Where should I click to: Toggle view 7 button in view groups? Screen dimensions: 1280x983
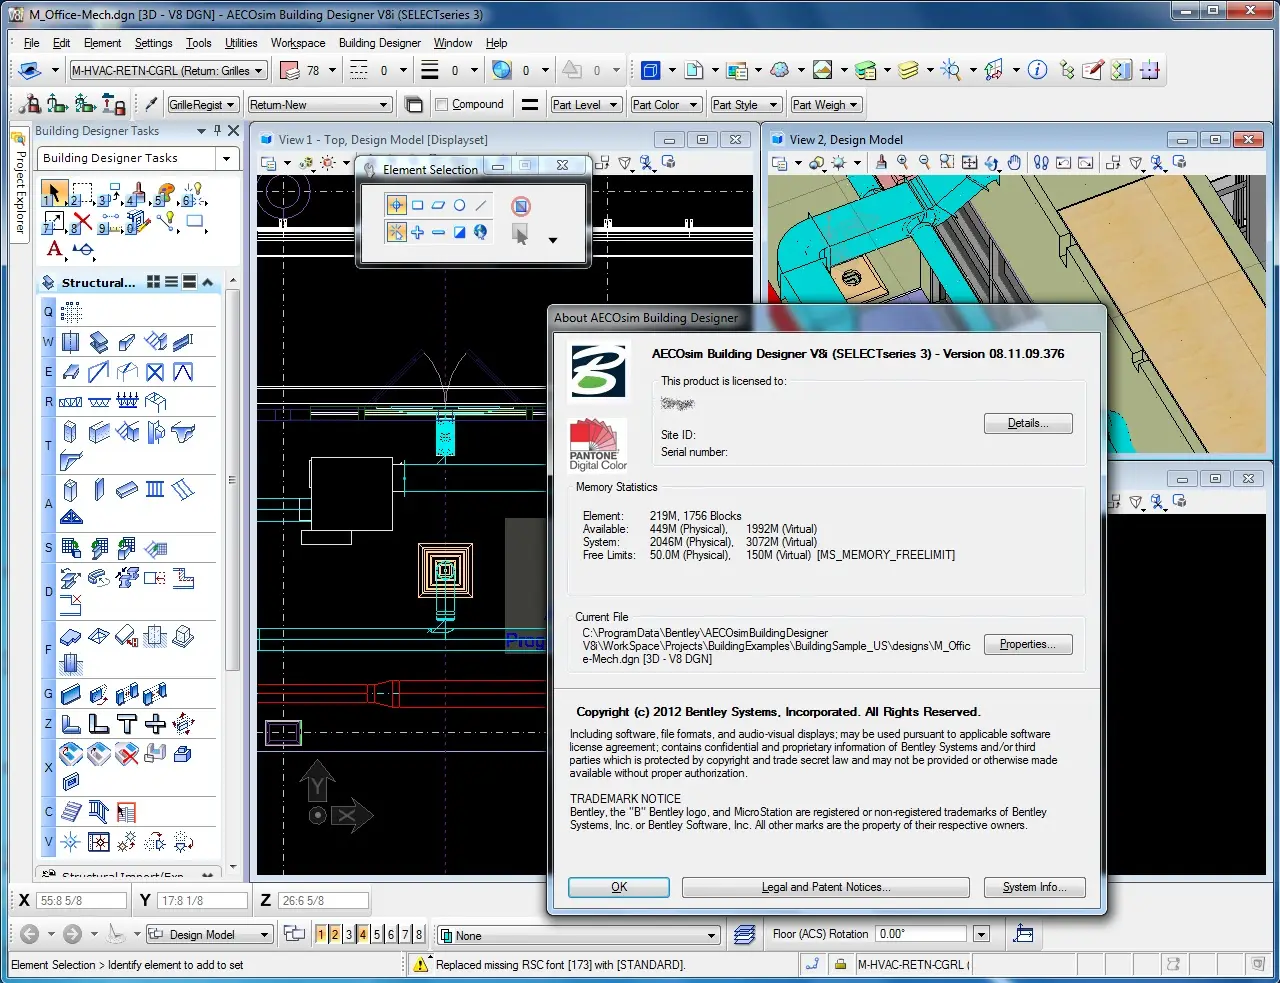pos(405,934)
